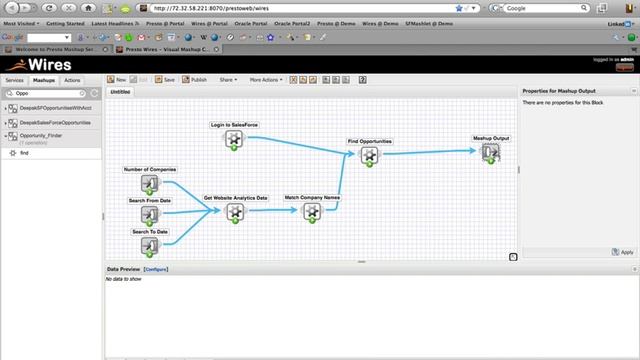640x360 pixels.
Task: Click the last gray layout icon before help
Action: click(346, 80)
